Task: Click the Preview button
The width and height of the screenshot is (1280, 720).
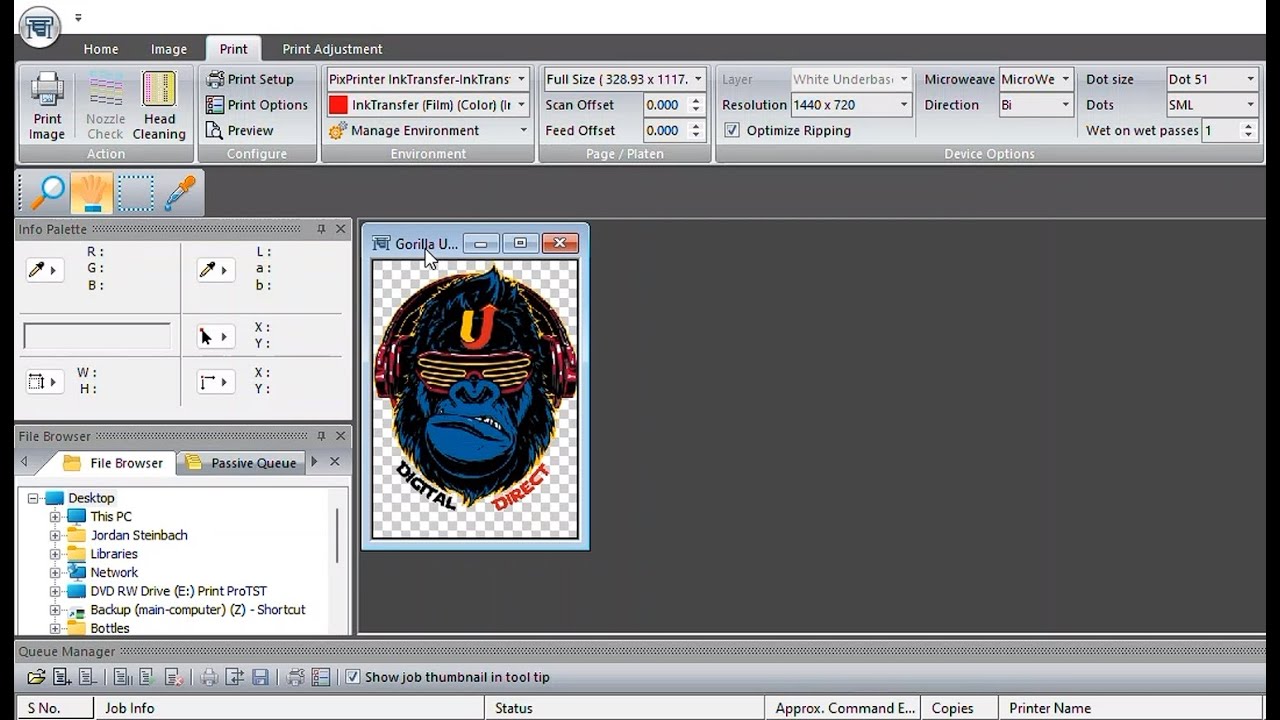Action: point(239,130)
